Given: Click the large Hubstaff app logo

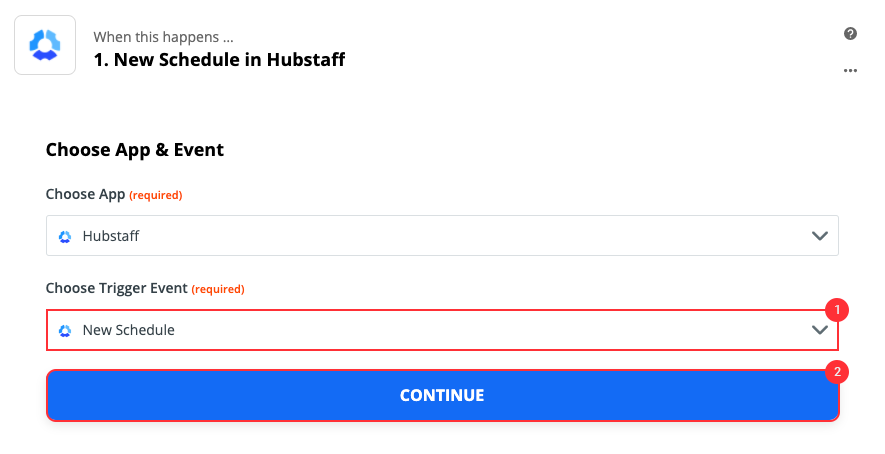Looking at the screenshot, I should click(x=46, y=46).
